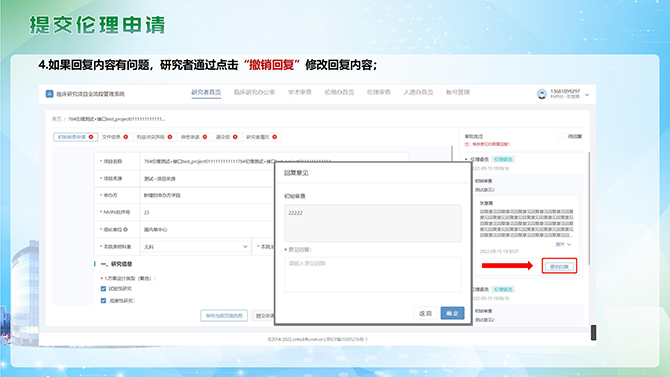Click red error icon on 研究者履历 tab
Viewport: 670px width, 377px height.
click(x=275, y=137)
